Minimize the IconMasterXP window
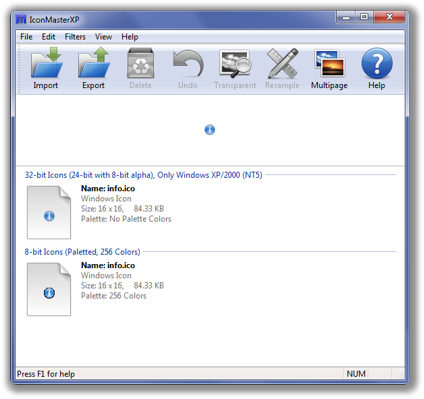The width and height of the screenshot is (424, 399). (346, 17)
